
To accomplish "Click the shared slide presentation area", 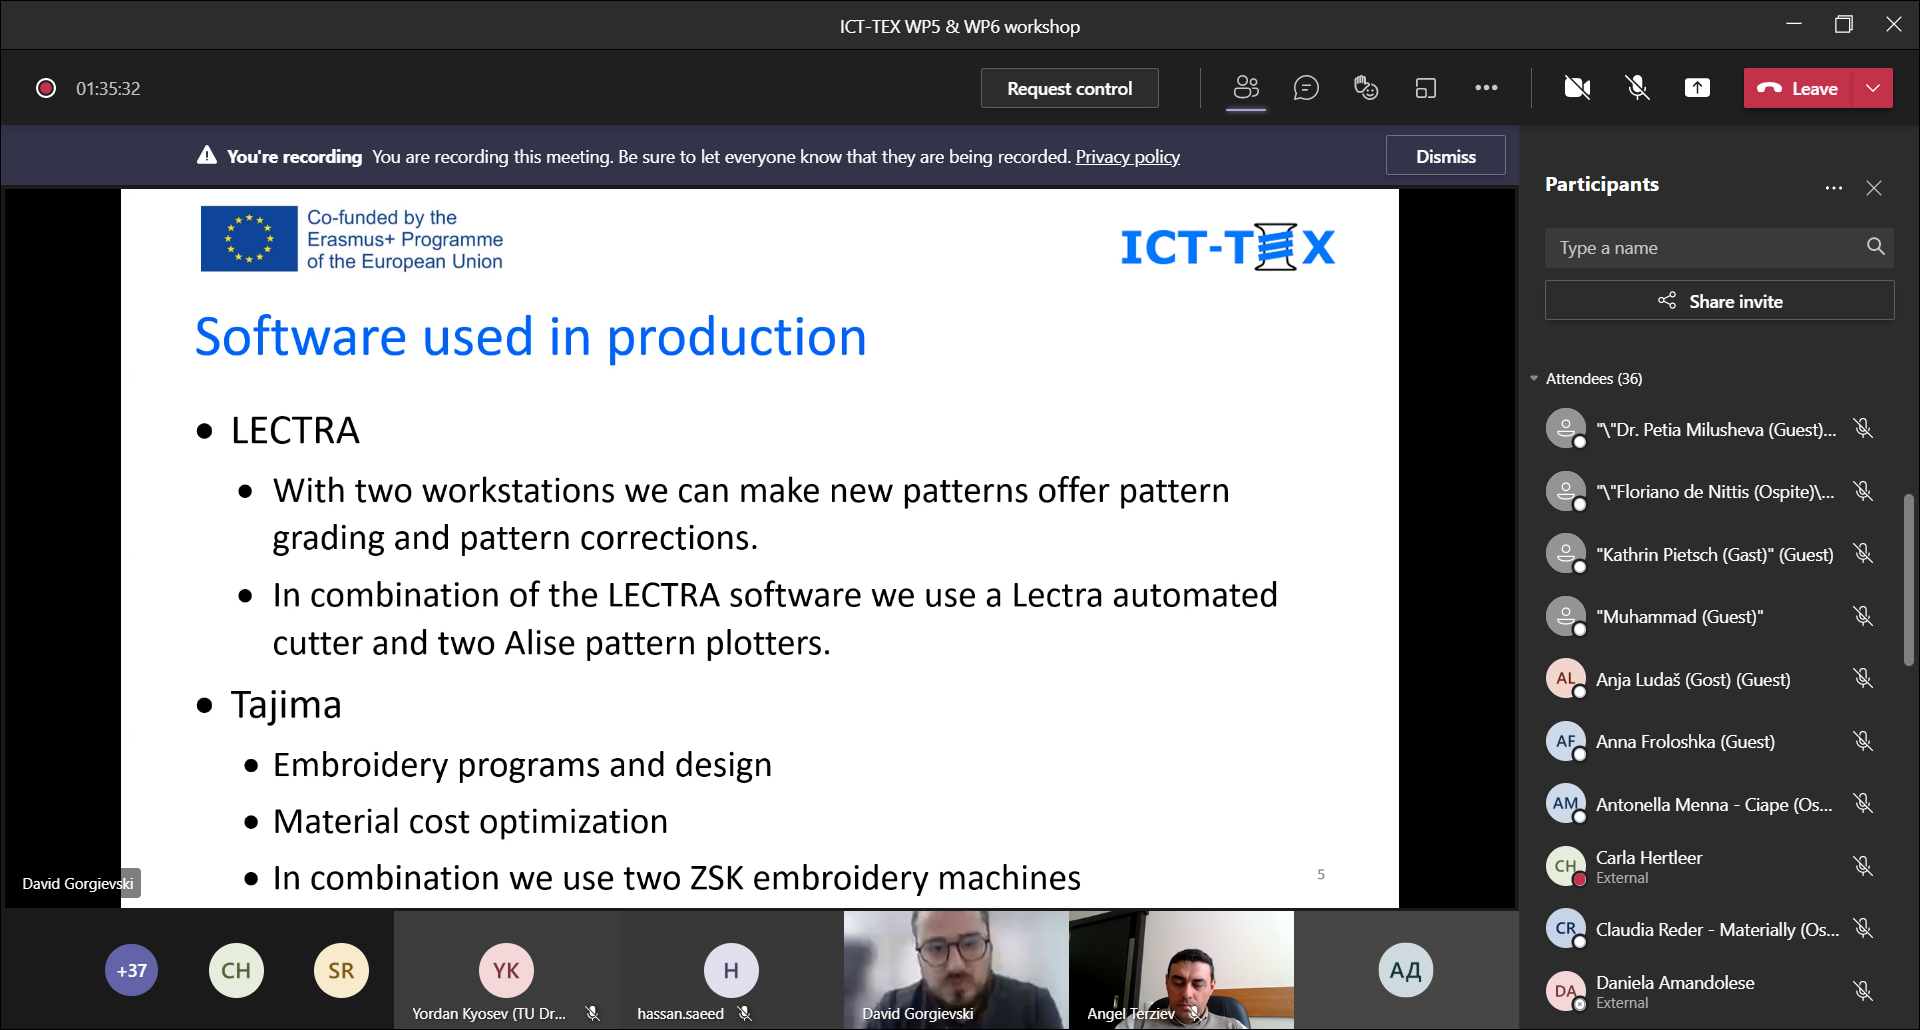I will click(x=760, y=548).
